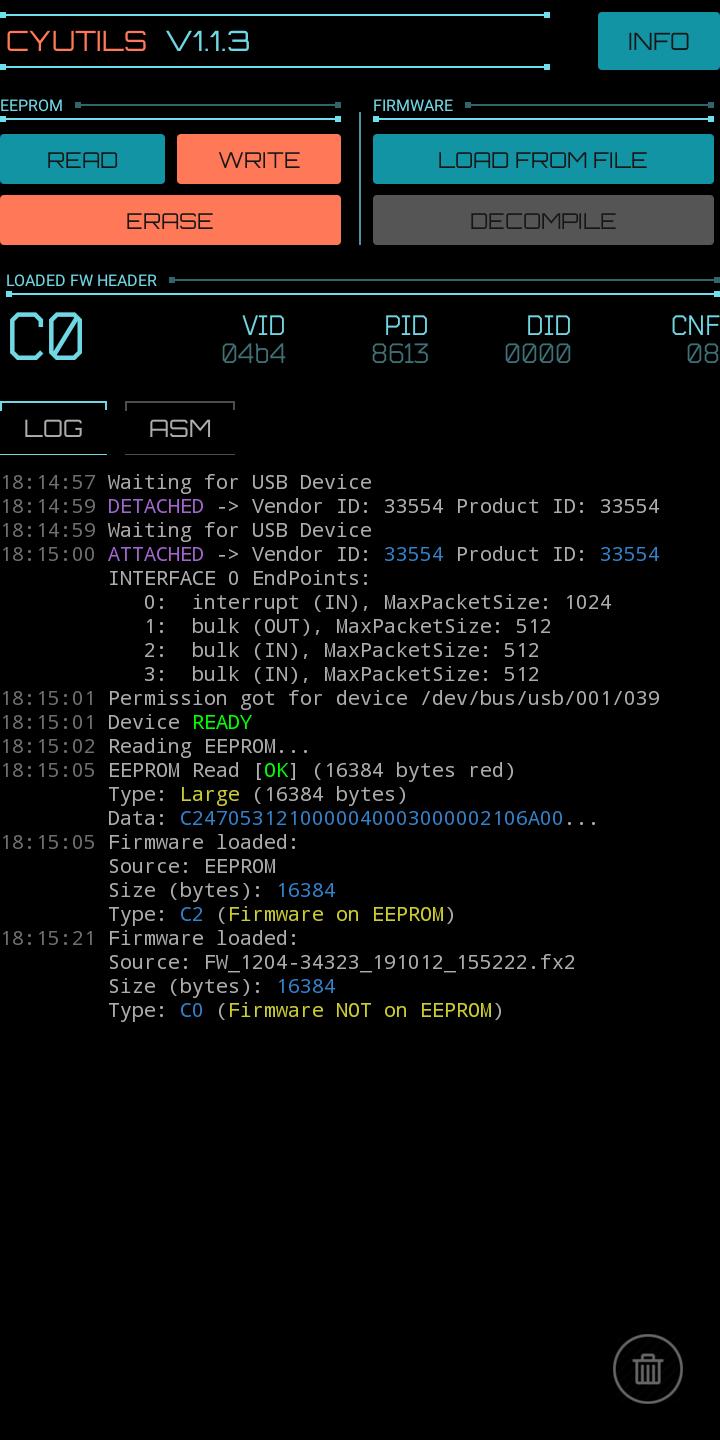Tap the green READY status text
Screen dimensions: 720x1440
[x=222, y=722]
